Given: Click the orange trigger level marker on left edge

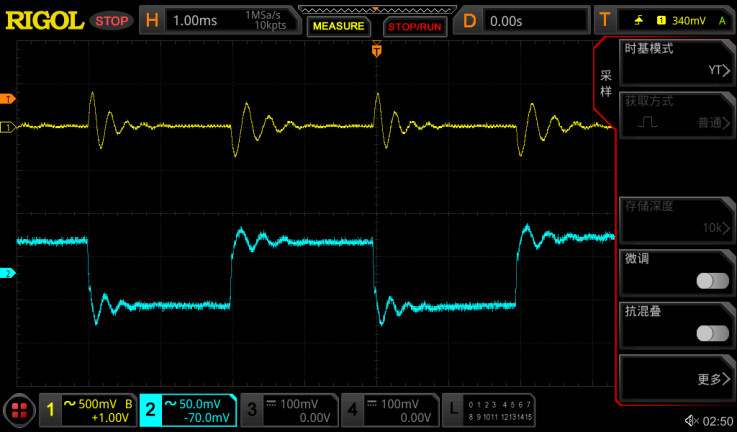Looking at the screenshot, I should (x=8, y=99).
